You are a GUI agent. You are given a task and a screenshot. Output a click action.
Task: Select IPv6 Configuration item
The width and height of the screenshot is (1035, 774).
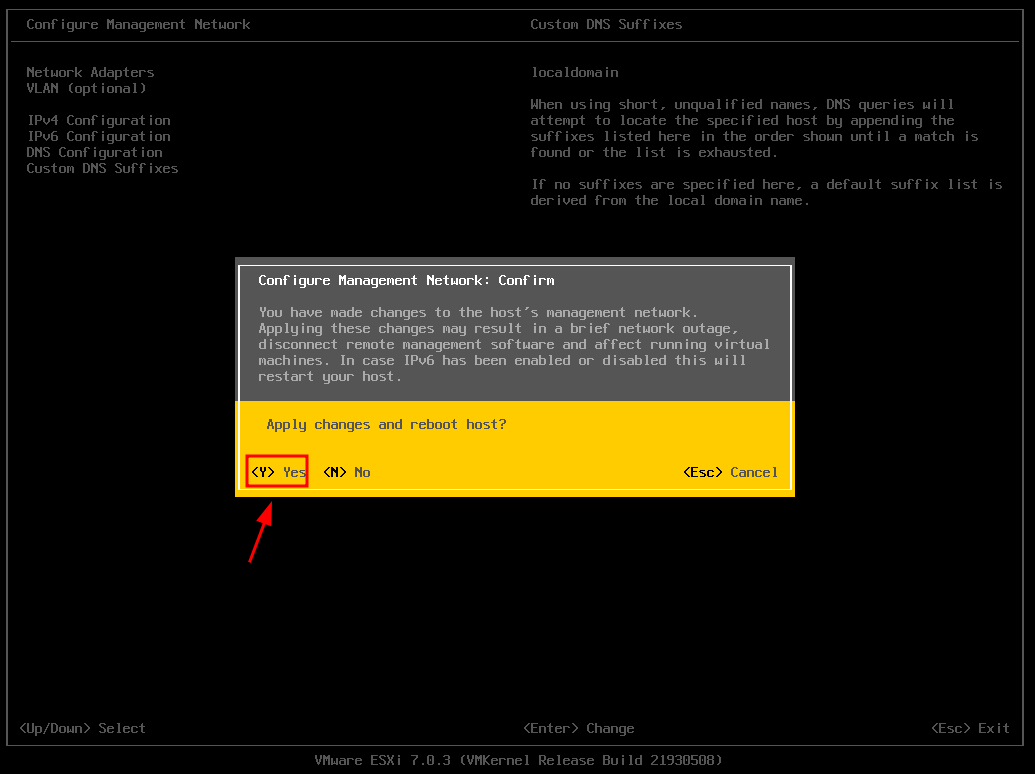pyautogui.click(x=99, y=136)
